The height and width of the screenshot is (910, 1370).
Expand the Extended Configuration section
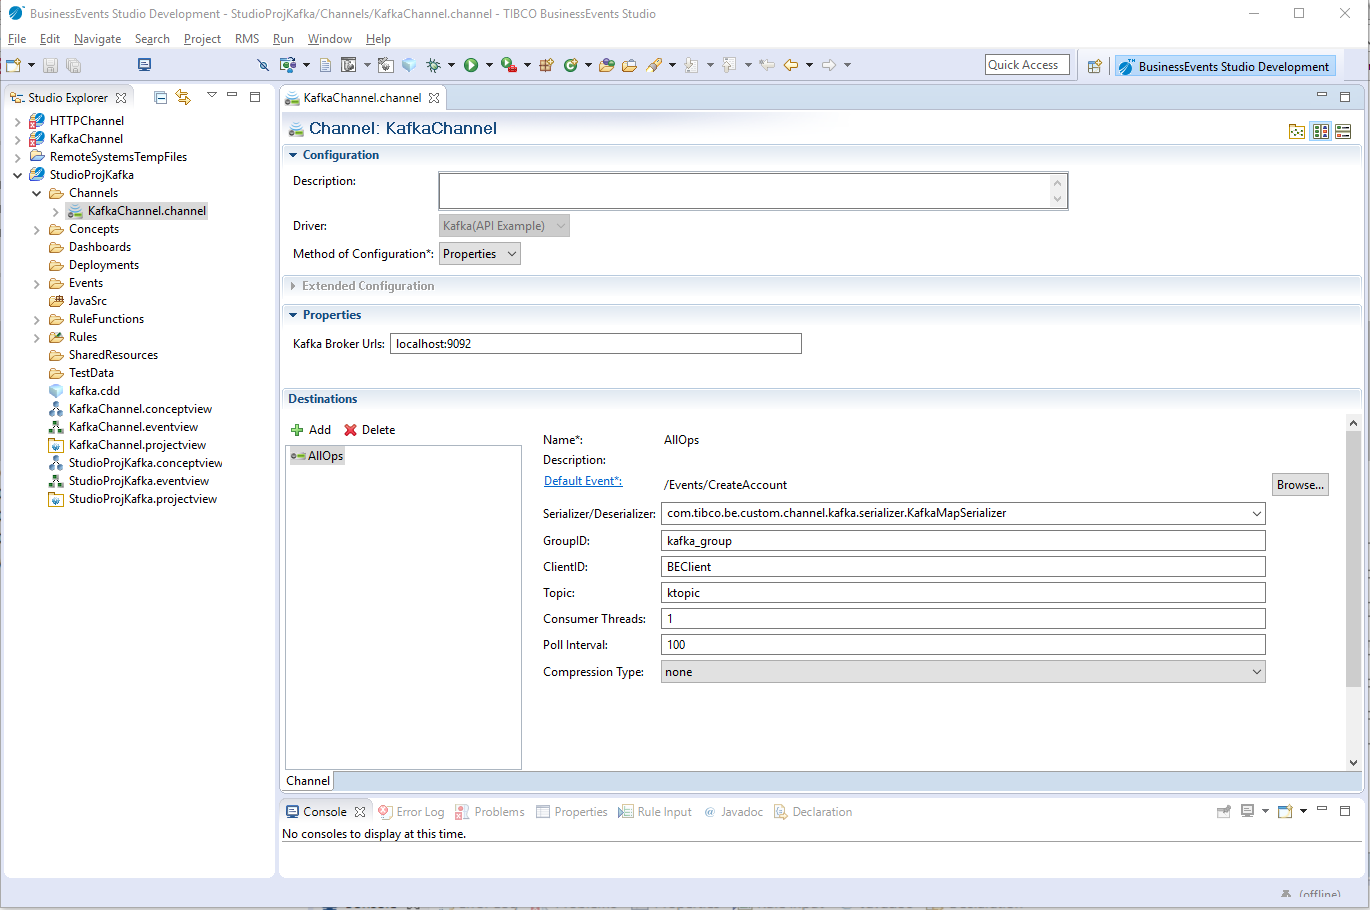click(x=293, y=286)
